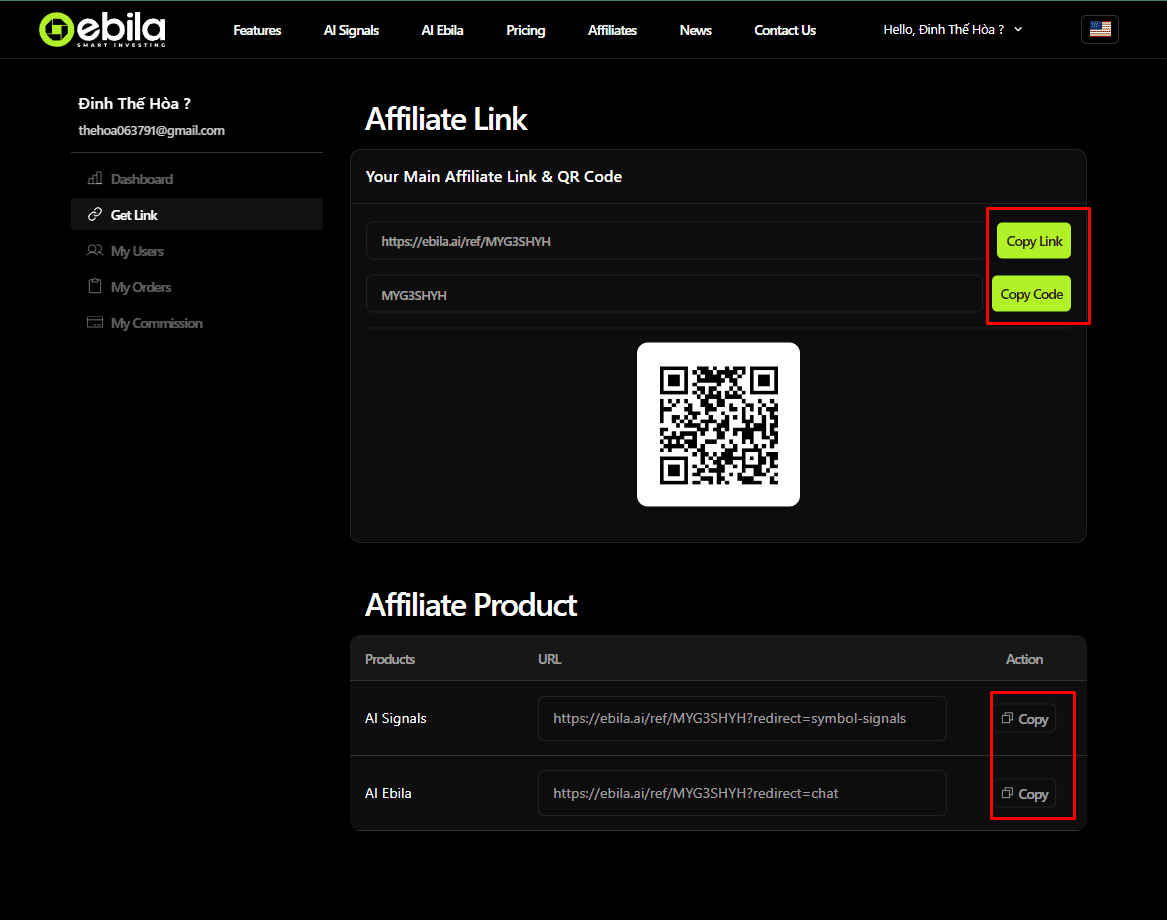Screen dimensions: 1167x920
Task: Click the Ebila logo in the header
Action: (x=101, y=29)
